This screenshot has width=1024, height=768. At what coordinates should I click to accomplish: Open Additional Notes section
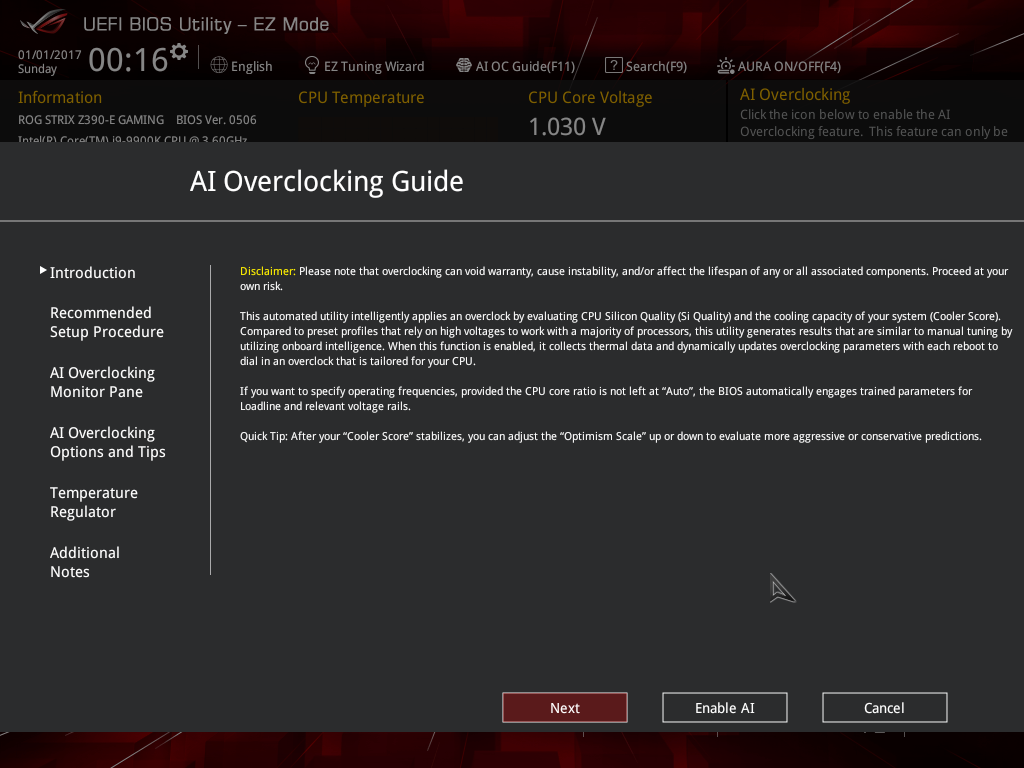85,562
